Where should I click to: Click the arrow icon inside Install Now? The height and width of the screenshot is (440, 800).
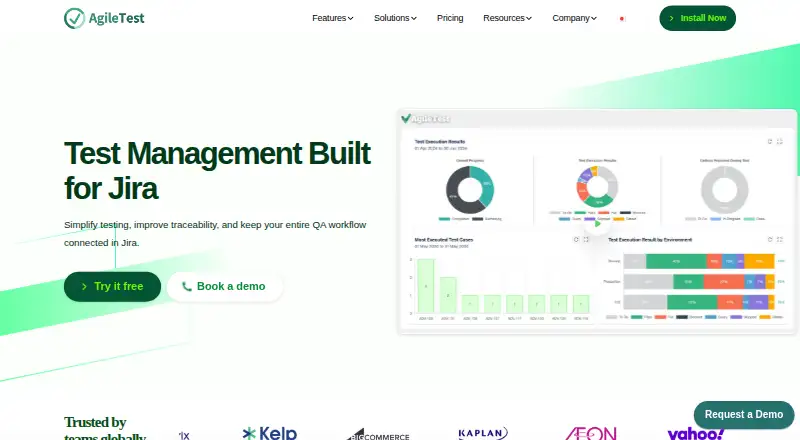671,18
